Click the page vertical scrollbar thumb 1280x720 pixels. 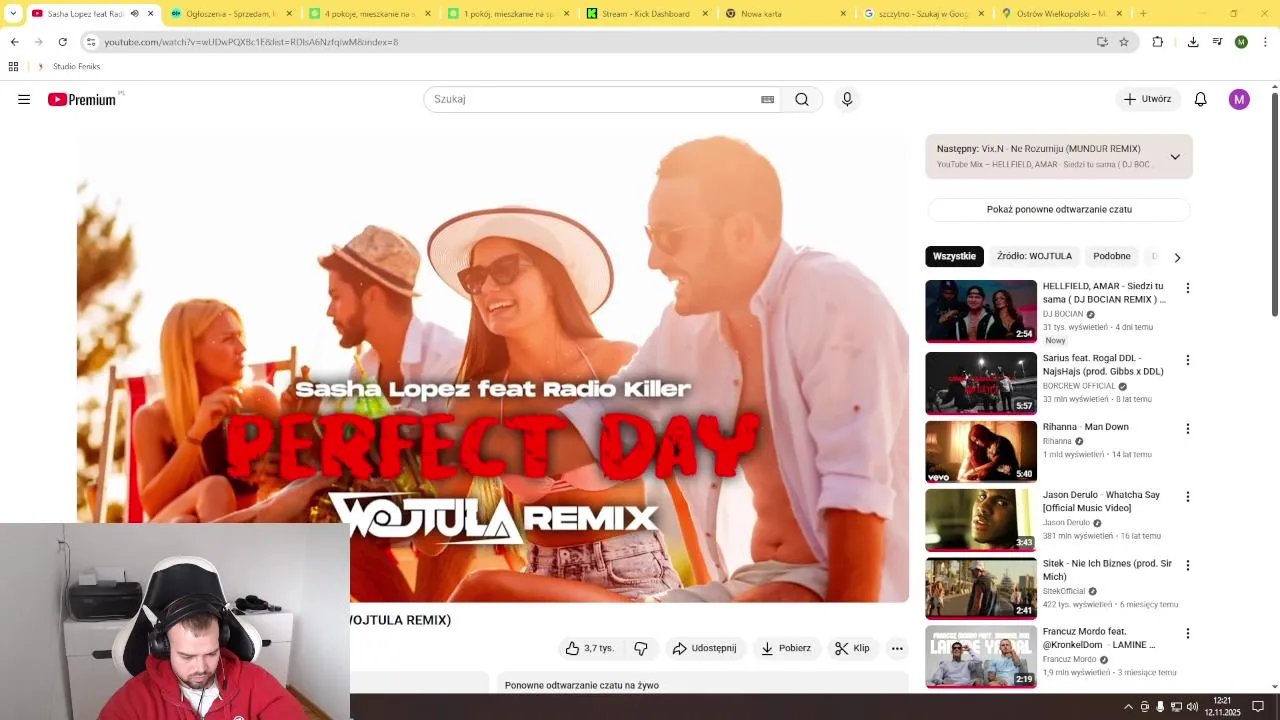tap(1275, 205)
